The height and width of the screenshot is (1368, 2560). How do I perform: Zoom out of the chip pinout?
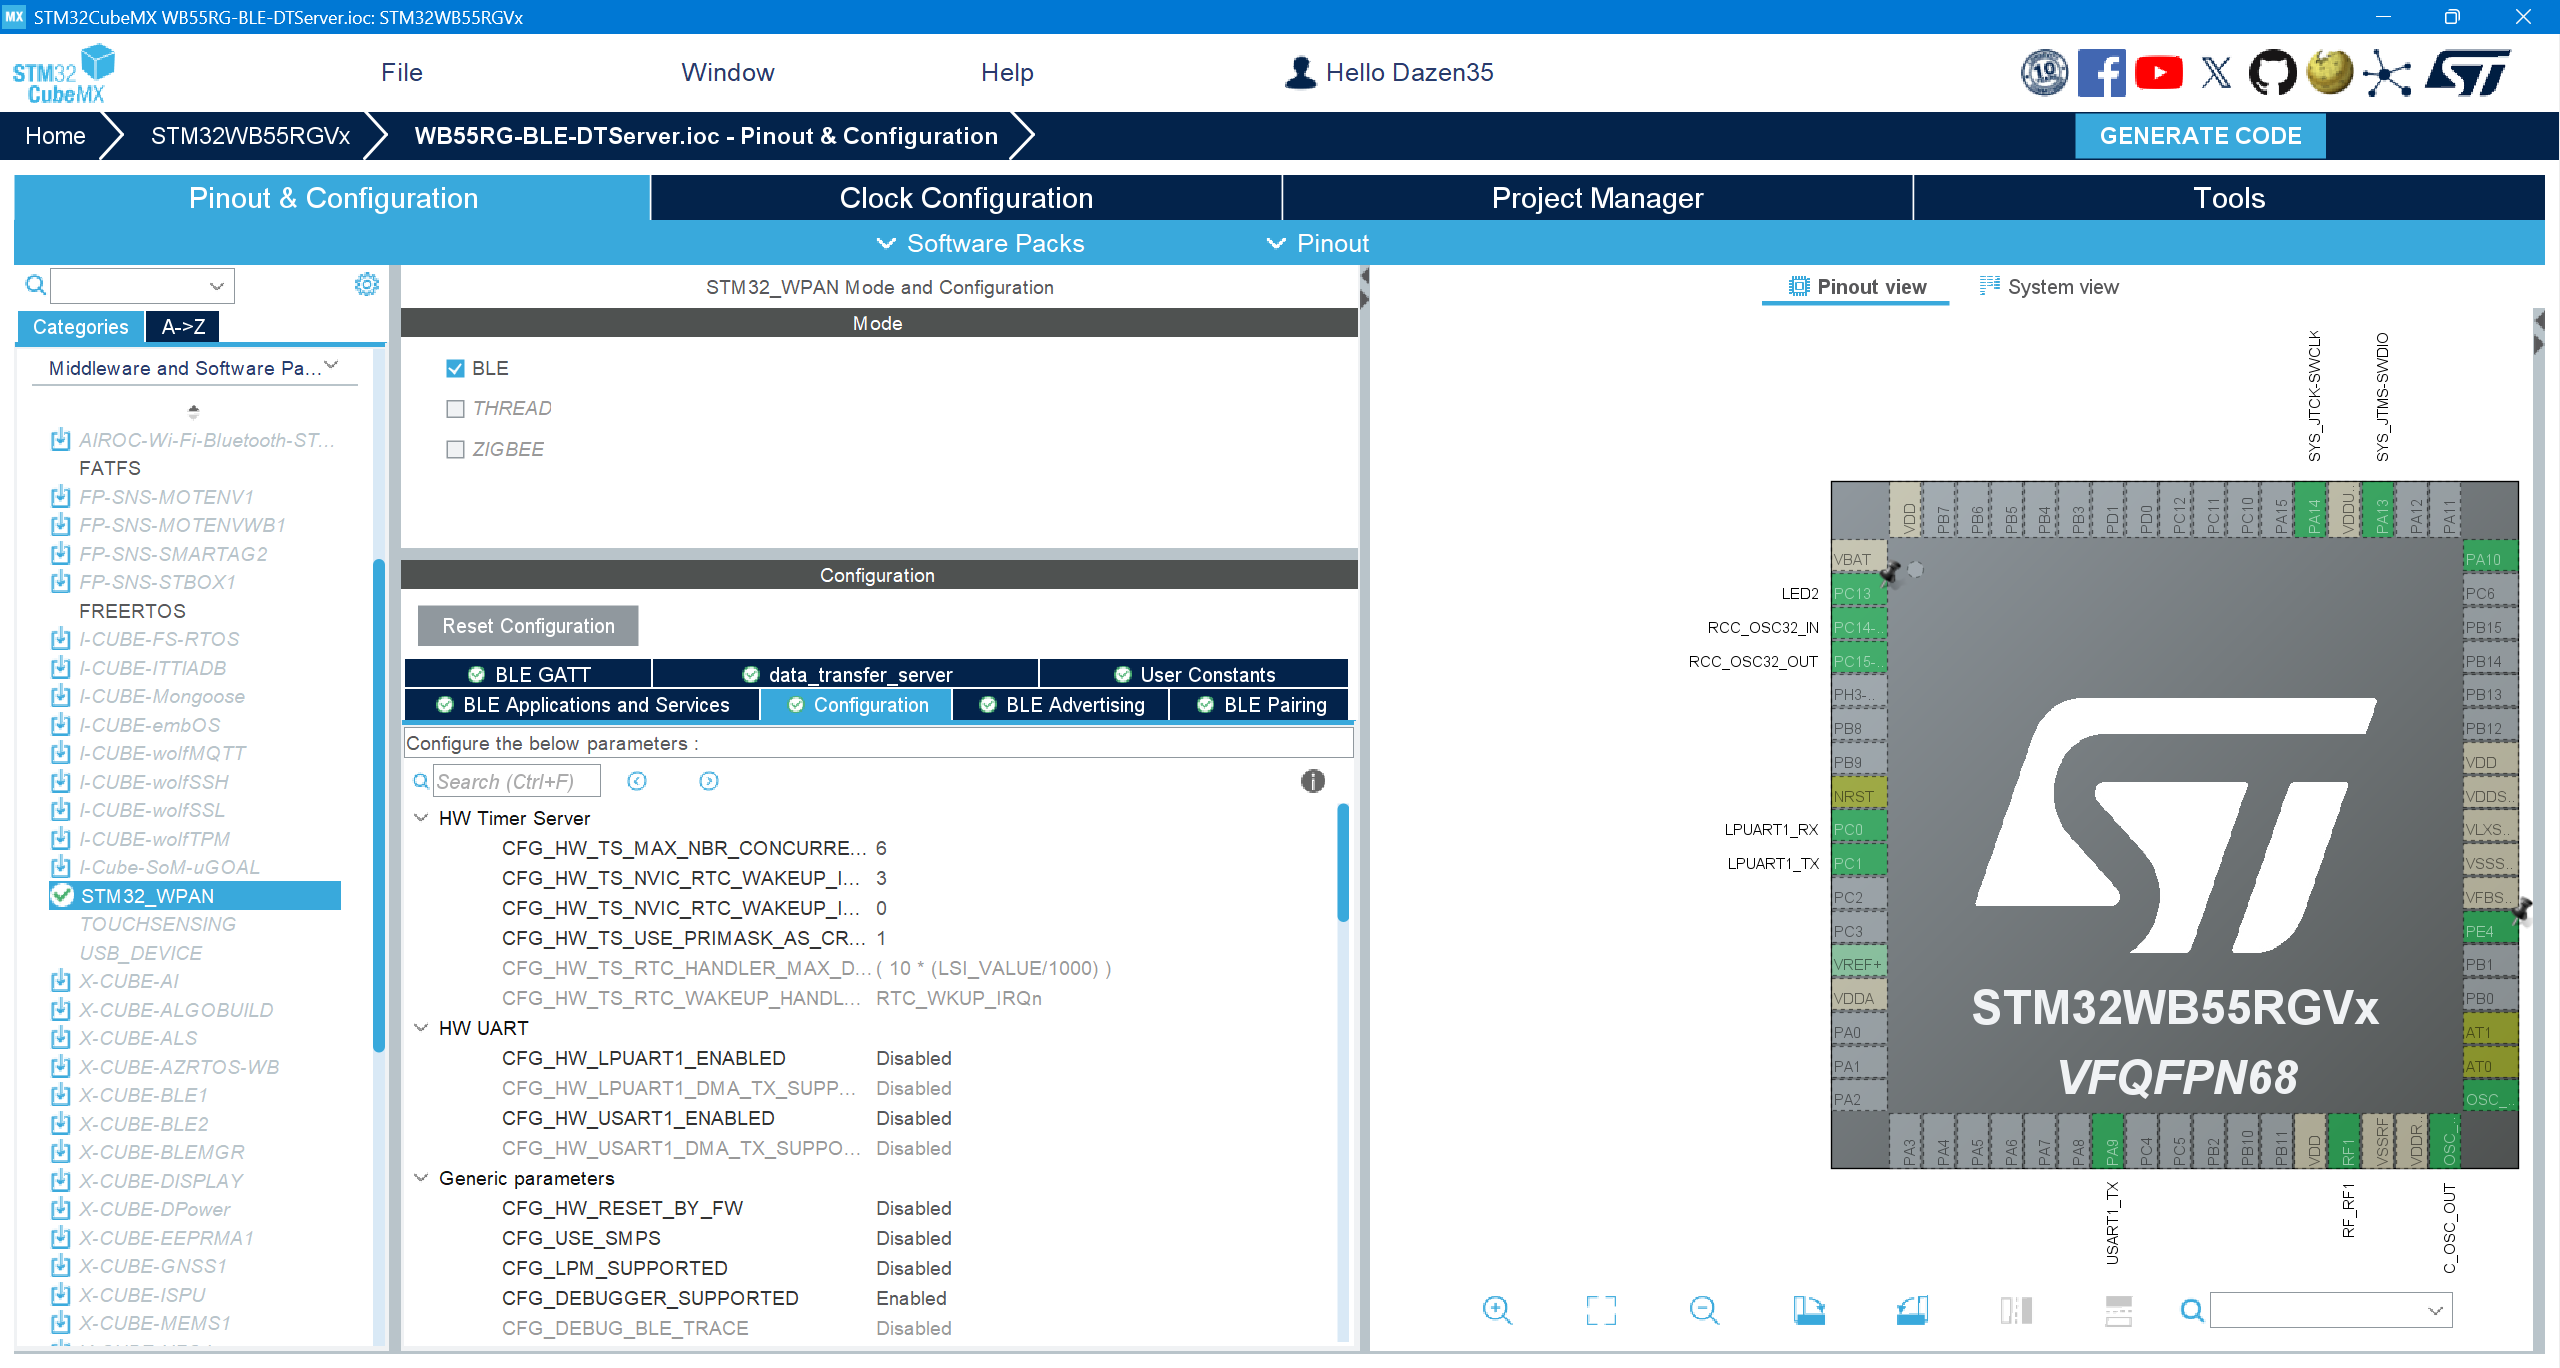pyautogui.click(x=1704, y=1310)
